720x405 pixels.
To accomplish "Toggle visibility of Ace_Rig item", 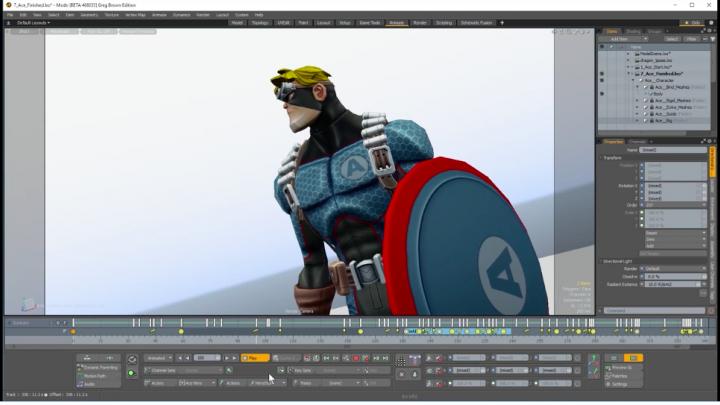I will coord(602,120).
